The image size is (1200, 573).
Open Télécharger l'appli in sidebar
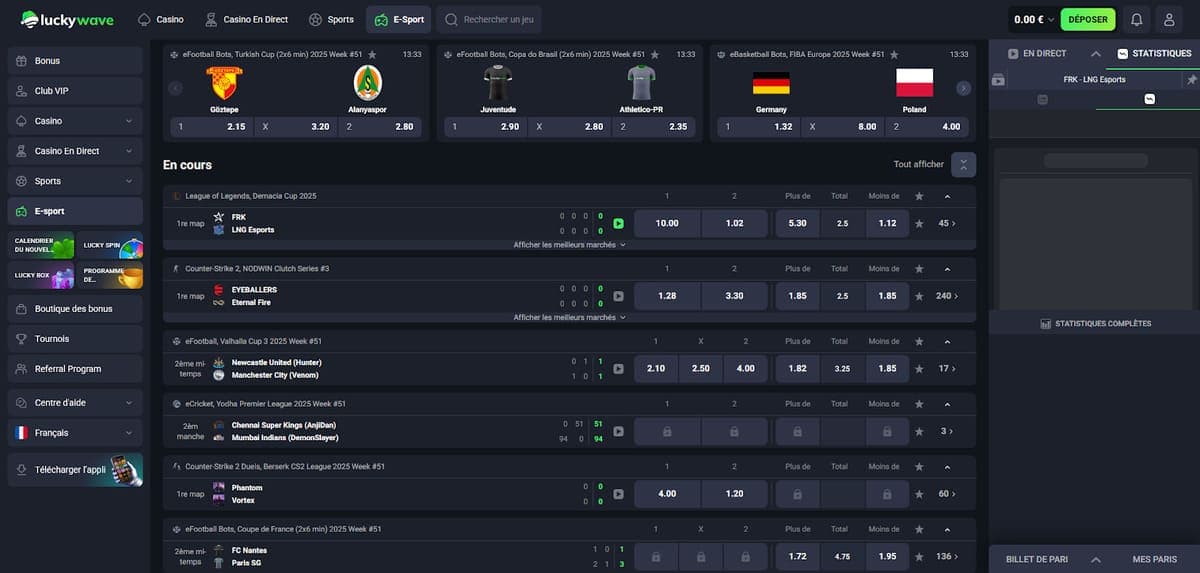tap(75, 469)
